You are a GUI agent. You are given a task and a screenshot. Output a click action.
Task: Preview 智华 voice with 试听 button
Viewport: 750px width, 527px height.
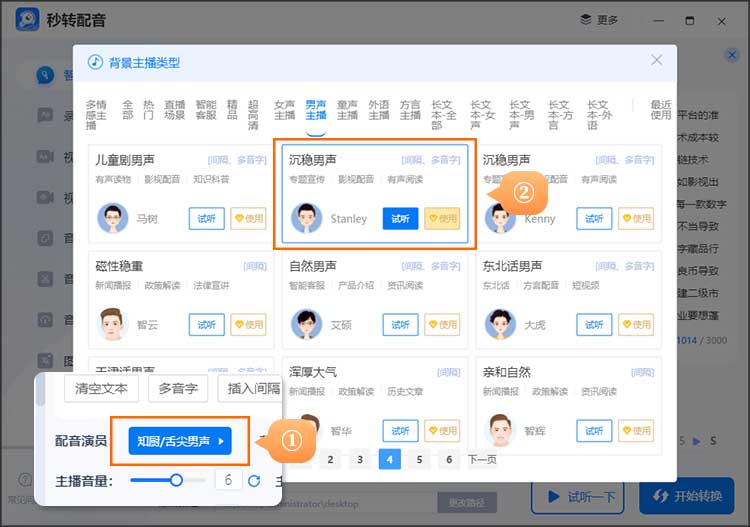click(x=400, y=431)
